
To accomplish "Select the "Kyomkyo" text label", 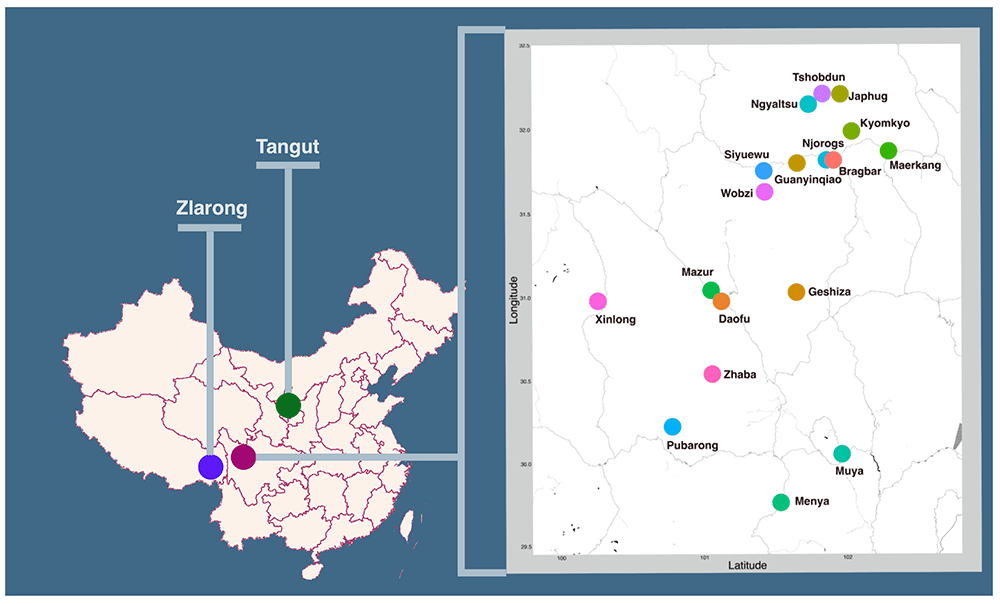I will (x=885, y=123).
